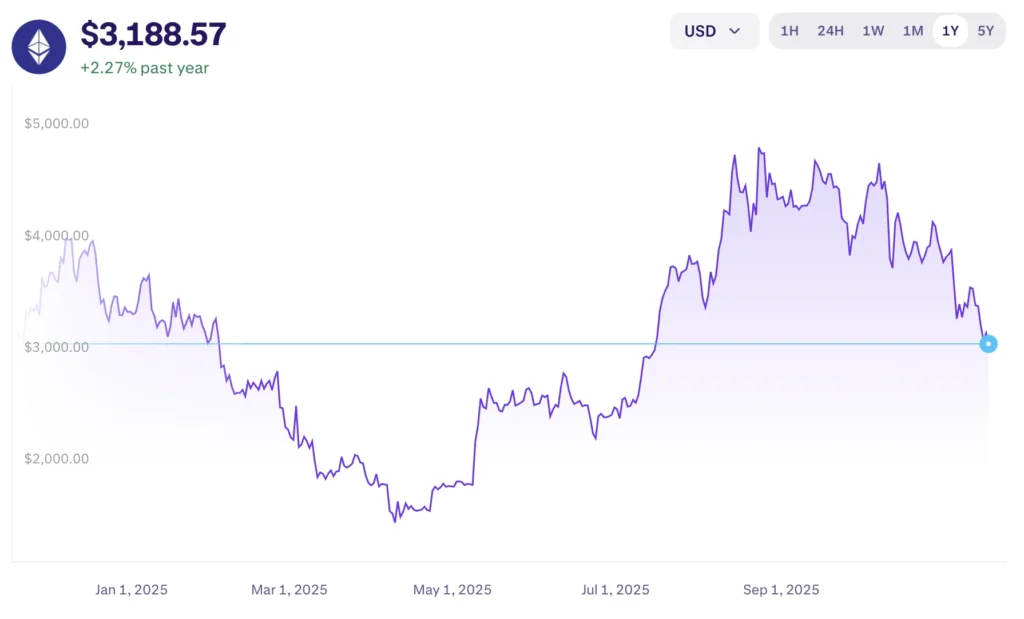
Task: Expand the currency selection menu
Action: (714, 31)
